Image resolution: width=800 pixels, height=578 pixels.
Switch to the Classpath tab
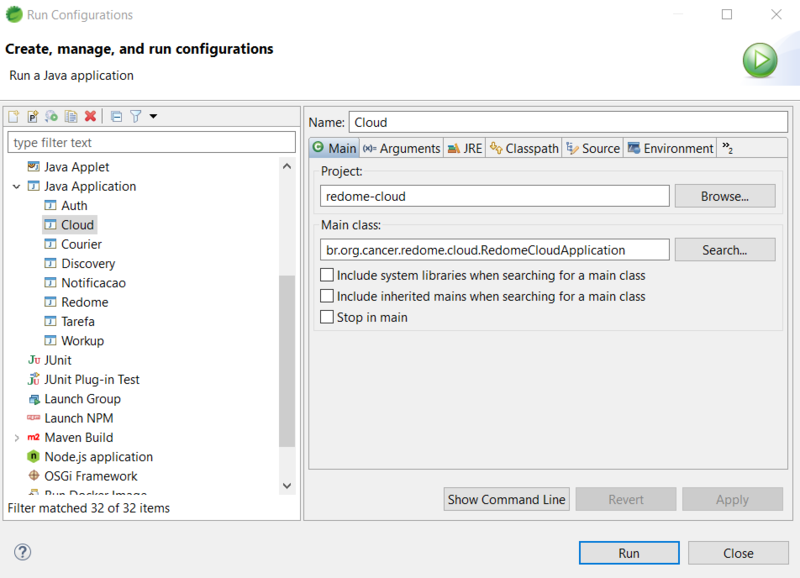[524, 148]
